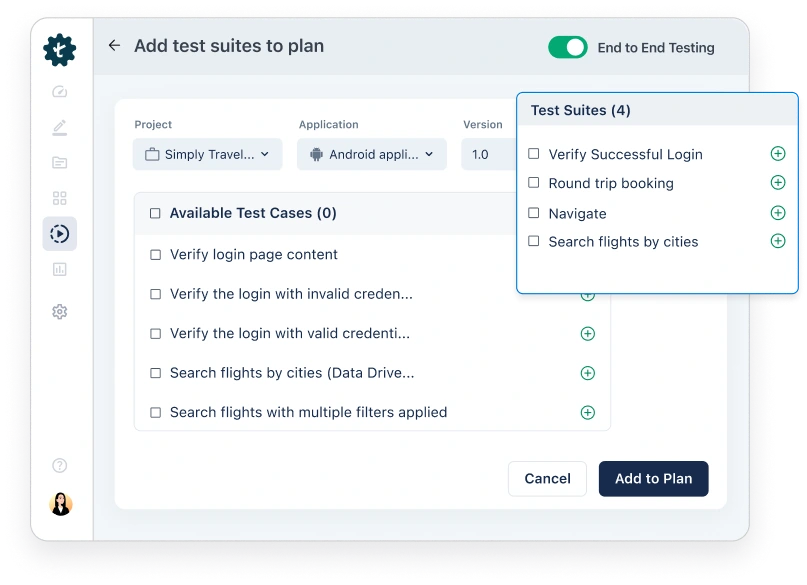Toggle the End to End Testing switch

point(567,47)
